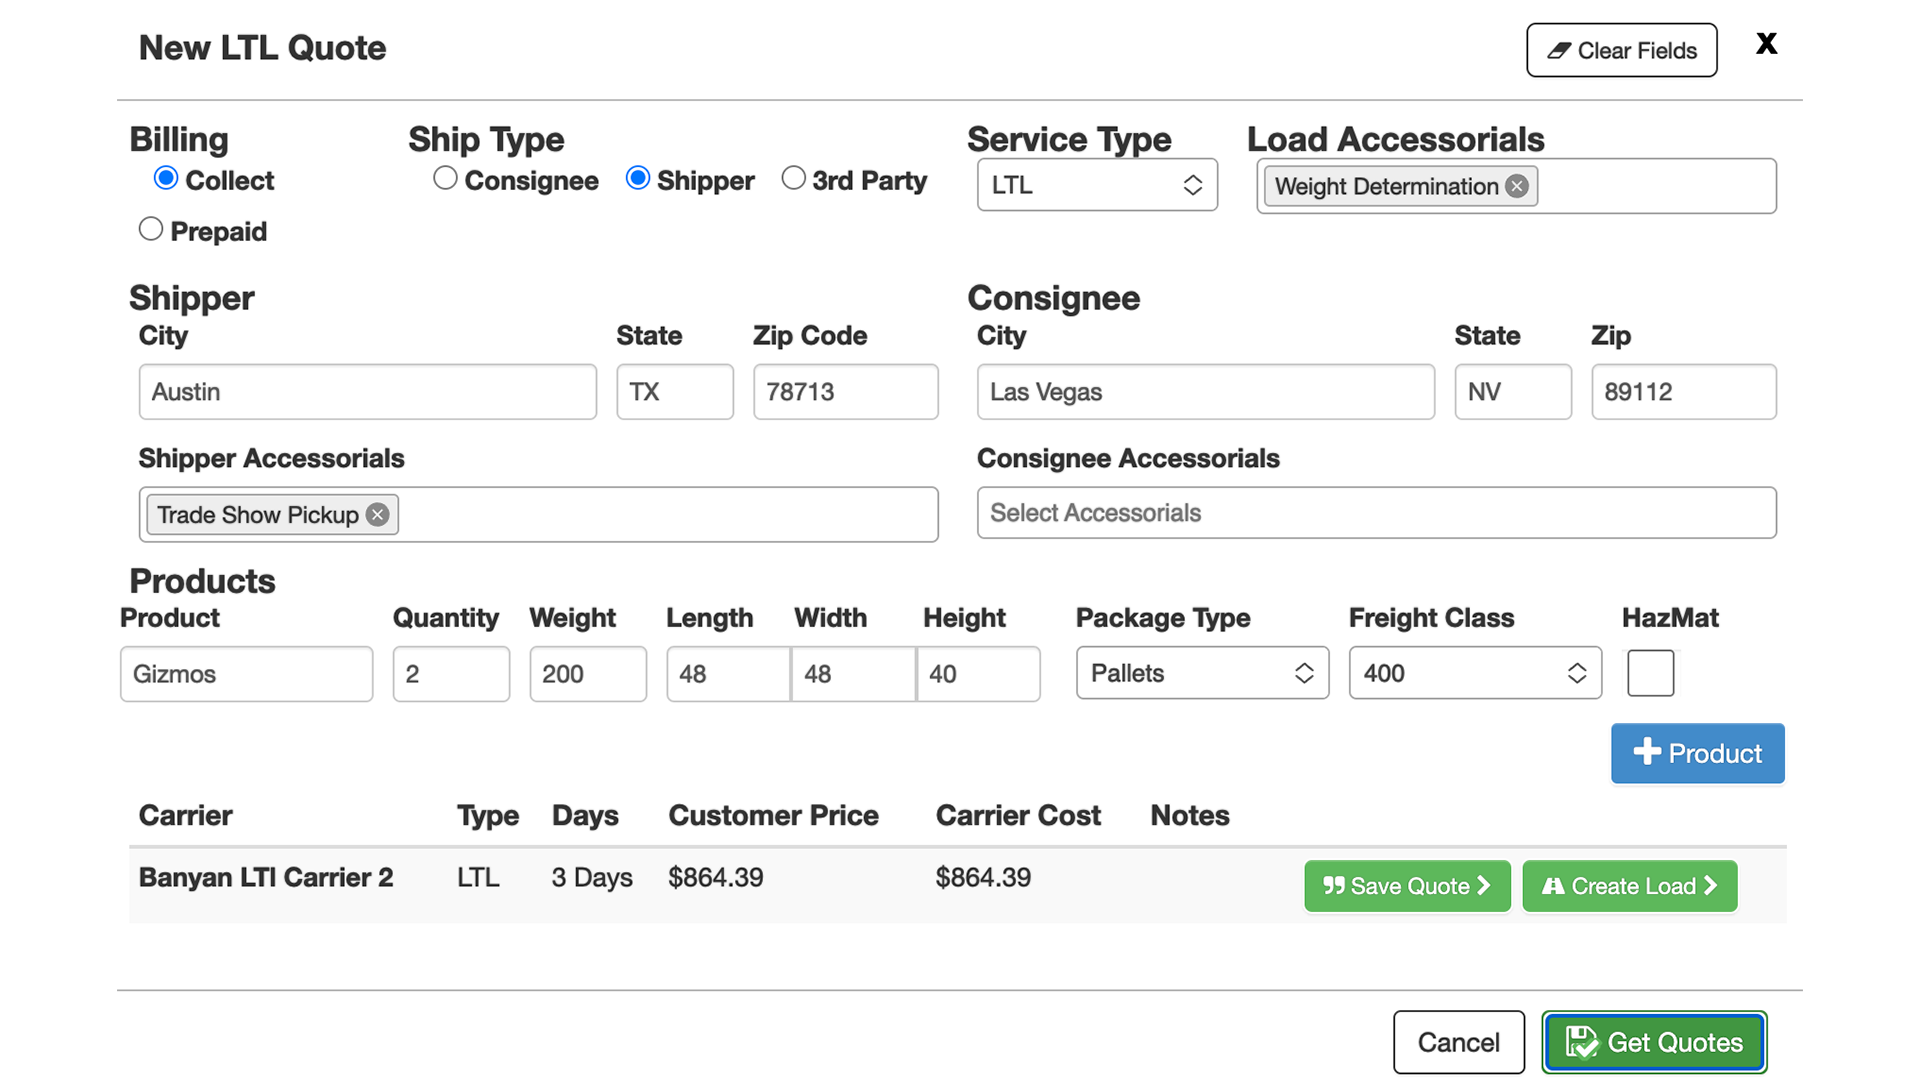
Task: Toggle the Prepaid billing option
Action: click(x=150, y=231)
